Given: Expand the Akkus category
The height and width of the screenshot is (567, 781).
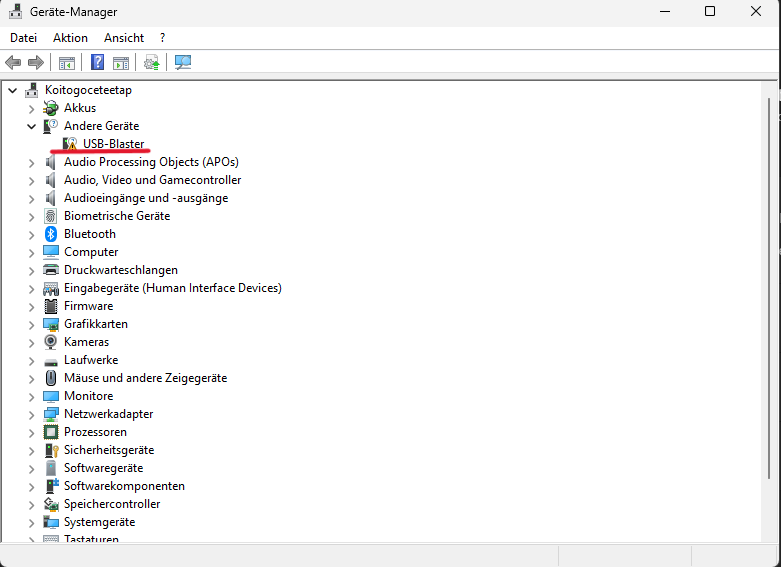Looking at the screenshot, I should point(32,108).
